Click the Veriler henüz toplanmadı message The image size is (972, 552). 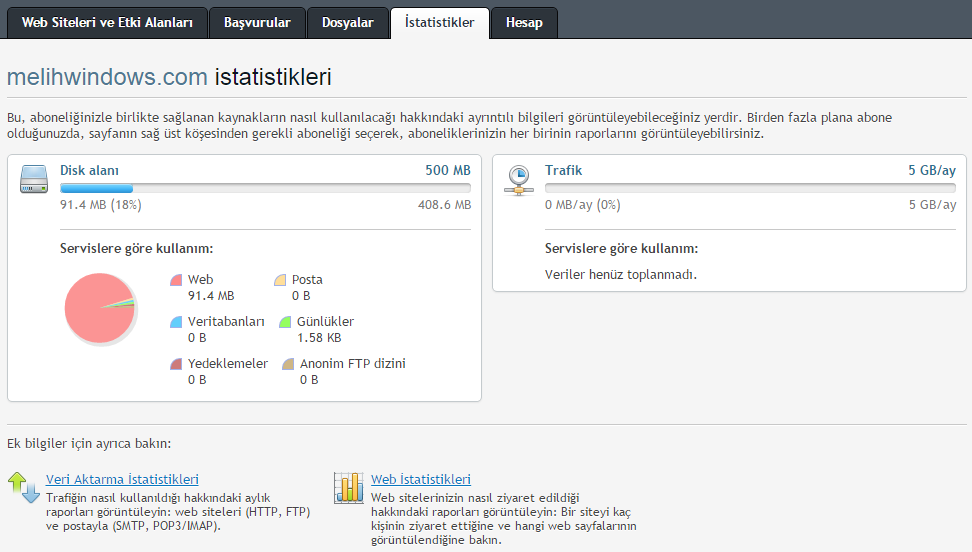(621, 275)
